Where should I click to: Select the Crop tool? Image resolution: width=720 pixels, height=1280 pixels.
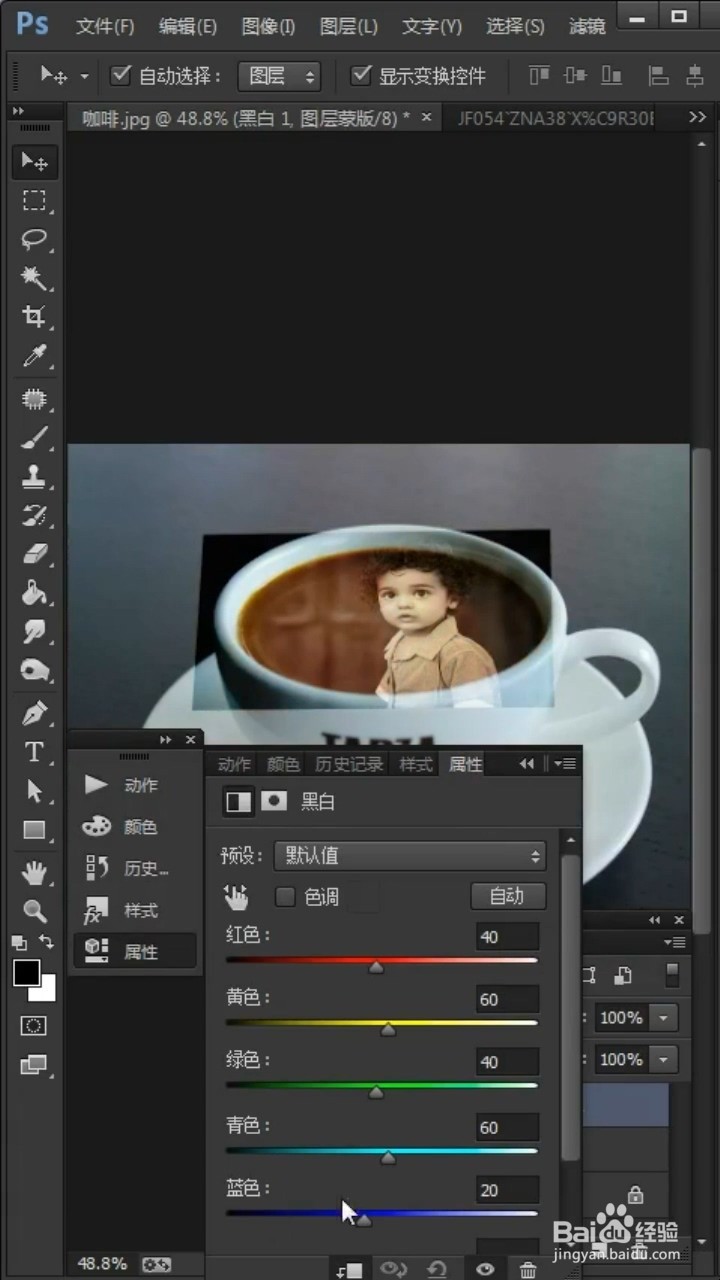click(34, 318)
